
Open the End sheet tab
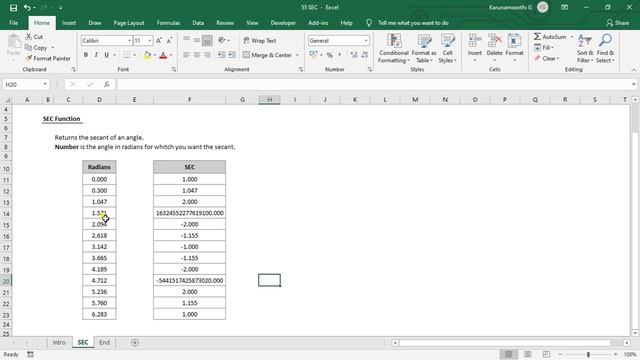click(104, 342)
